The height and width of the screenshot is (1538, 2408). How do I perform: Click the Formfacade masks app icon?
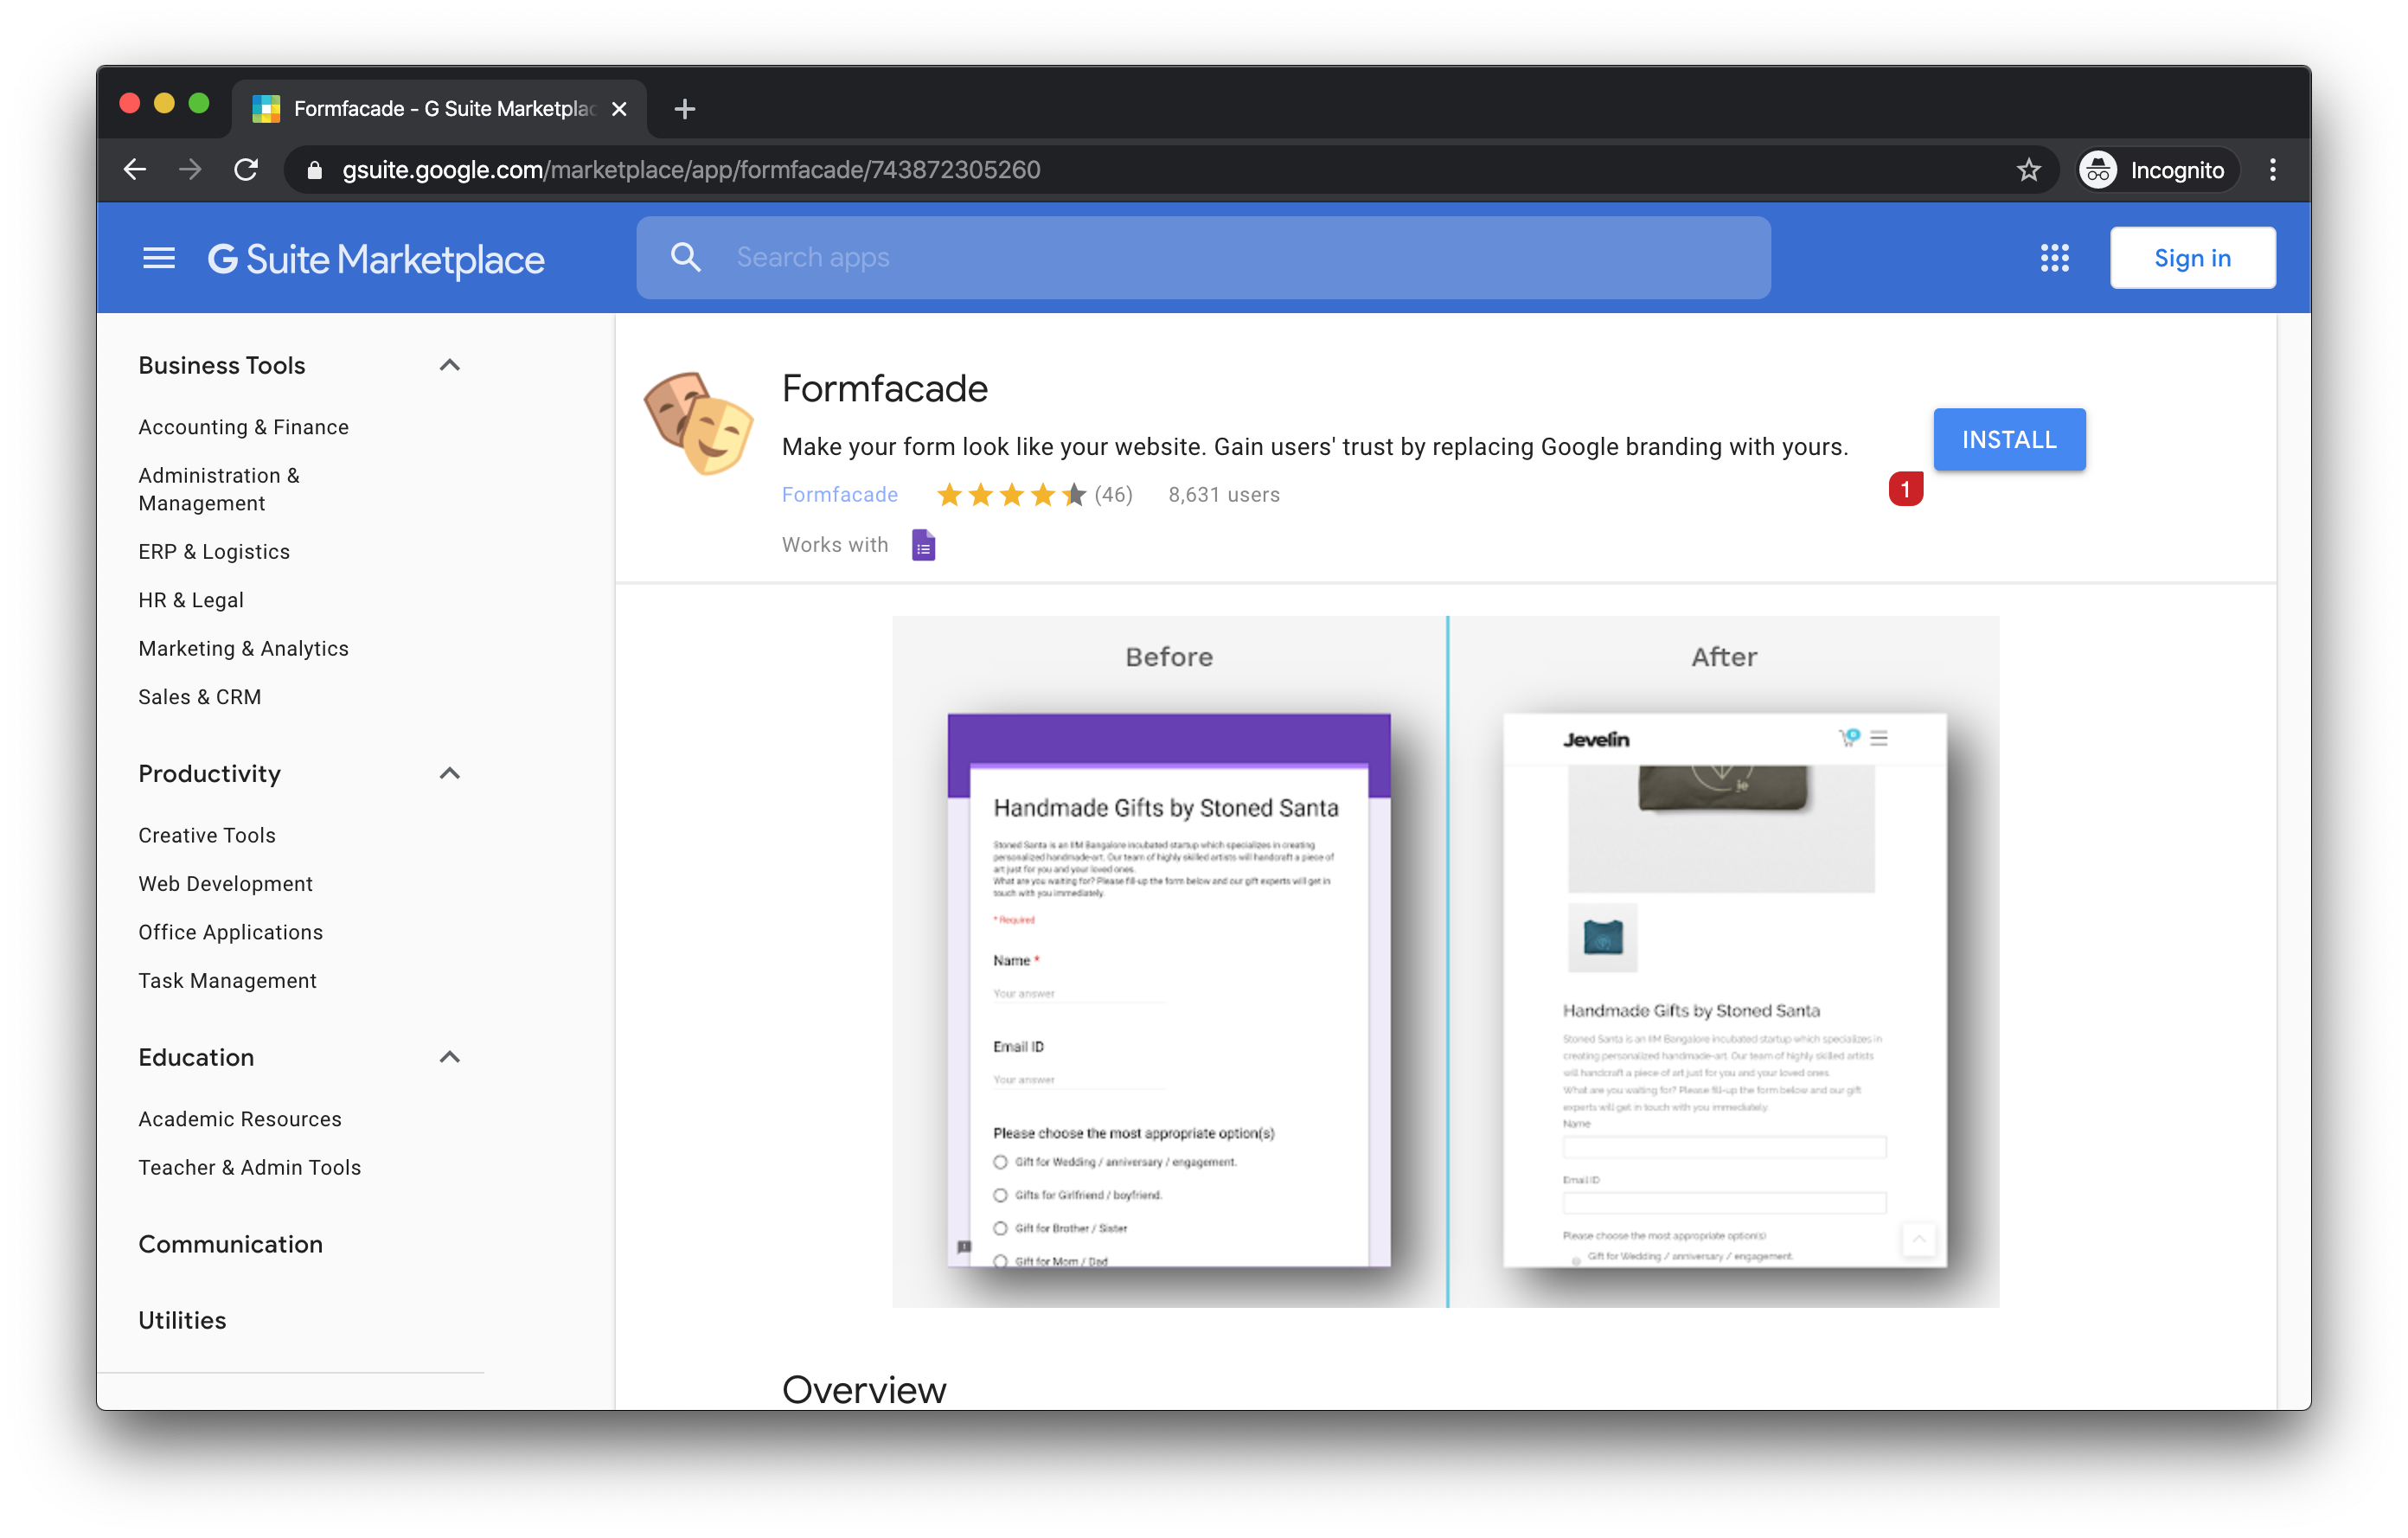[698, 422]
